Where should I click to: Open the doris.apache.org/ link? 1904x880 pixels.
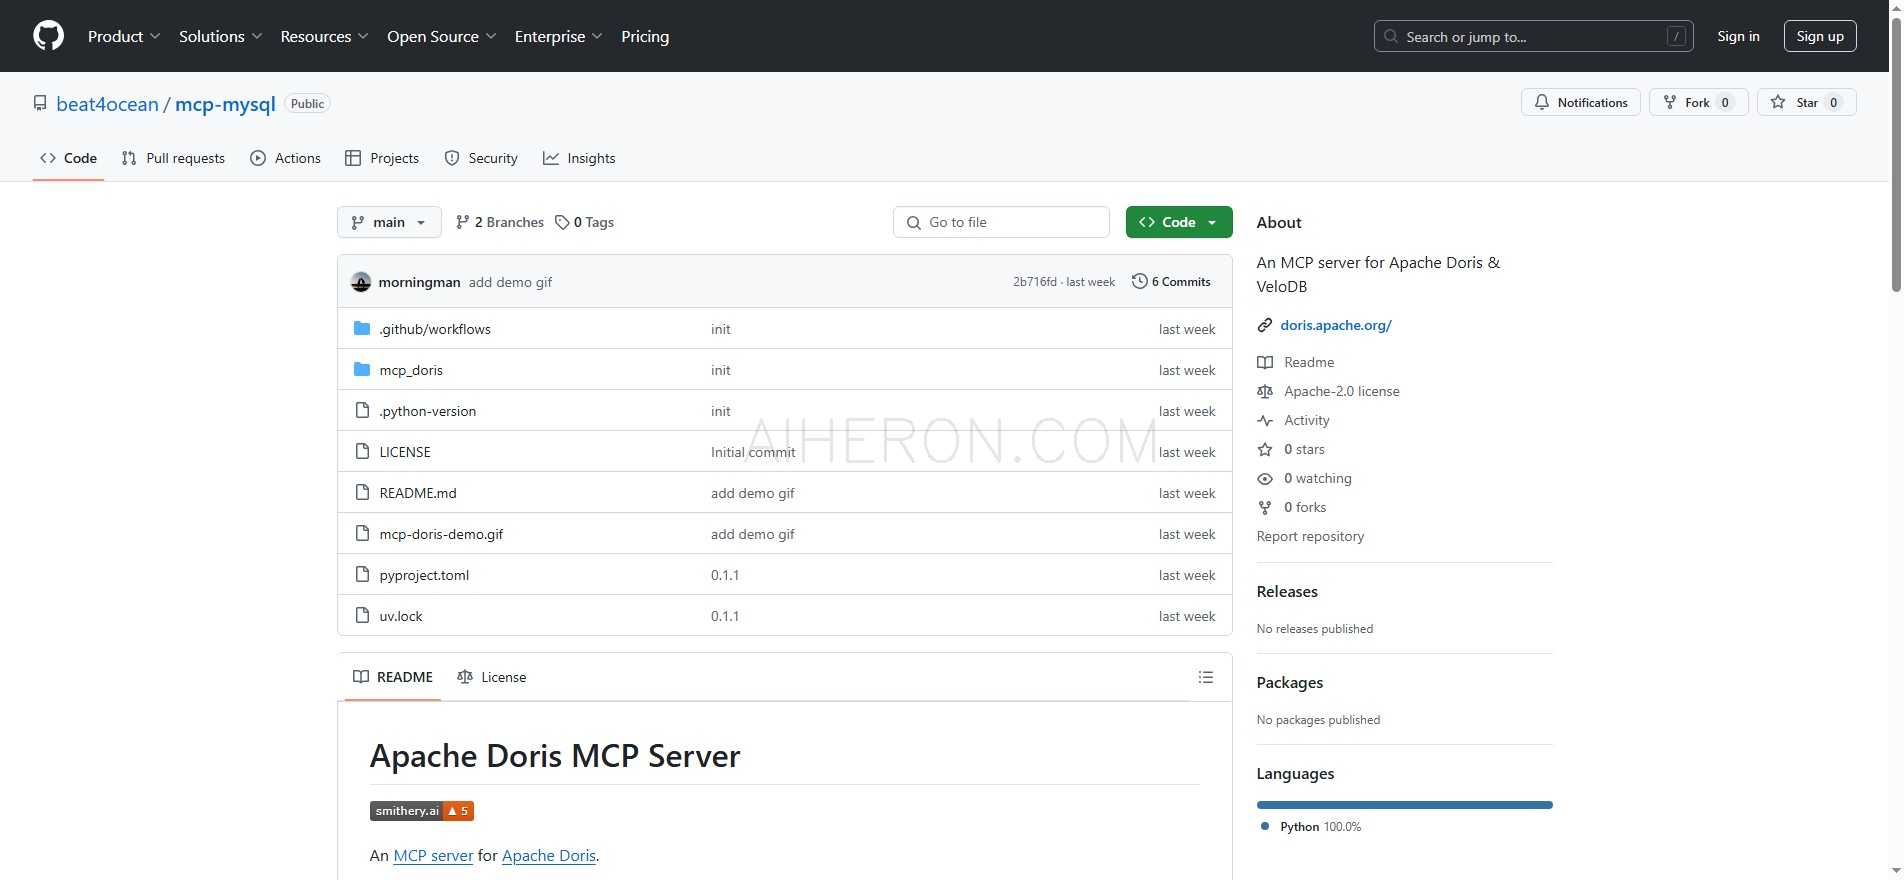point(1336,325)
